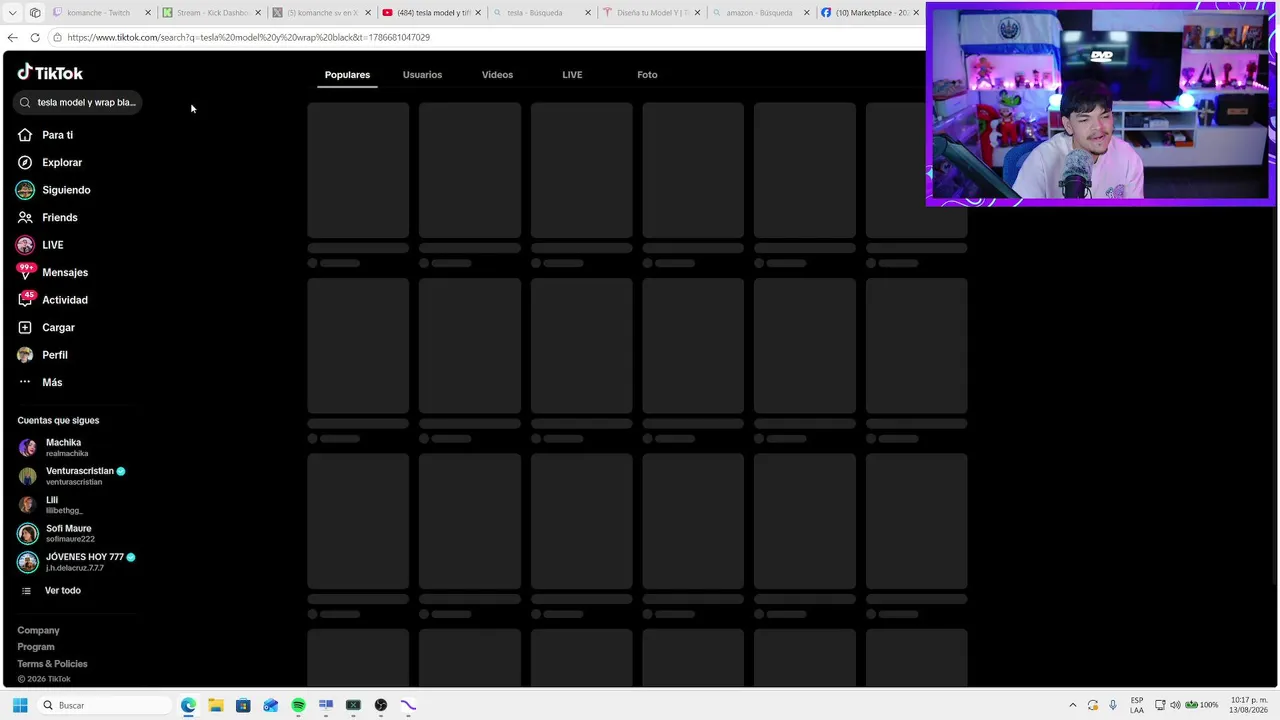Open the Explorar compass icon

coord(25,162)
